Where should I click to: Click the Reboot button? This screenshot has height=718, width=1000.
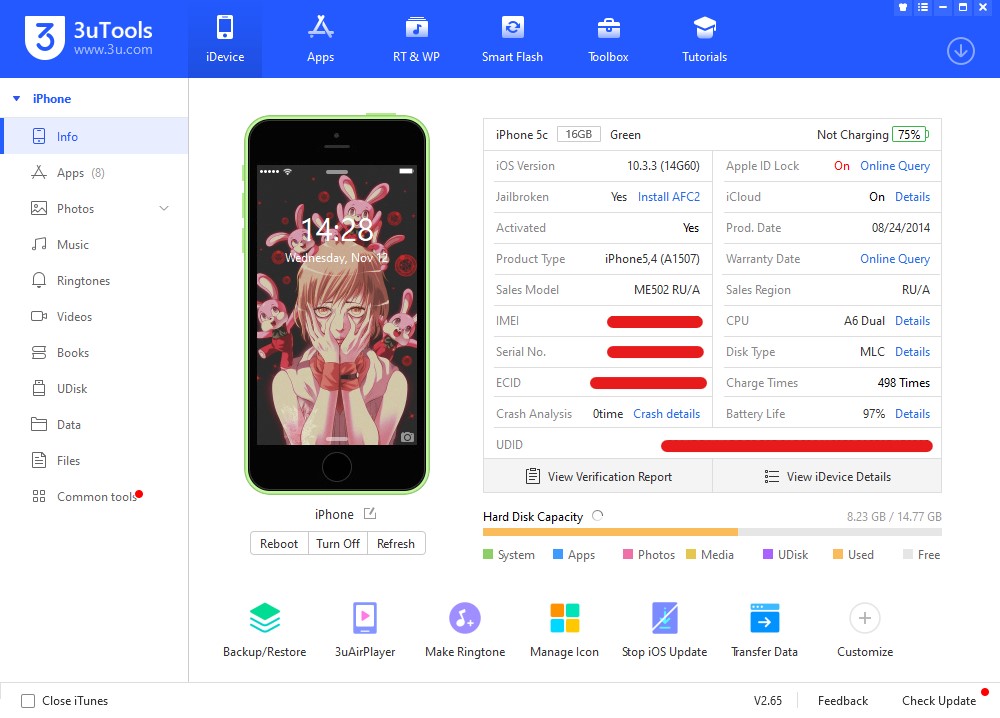pos(278,543)
